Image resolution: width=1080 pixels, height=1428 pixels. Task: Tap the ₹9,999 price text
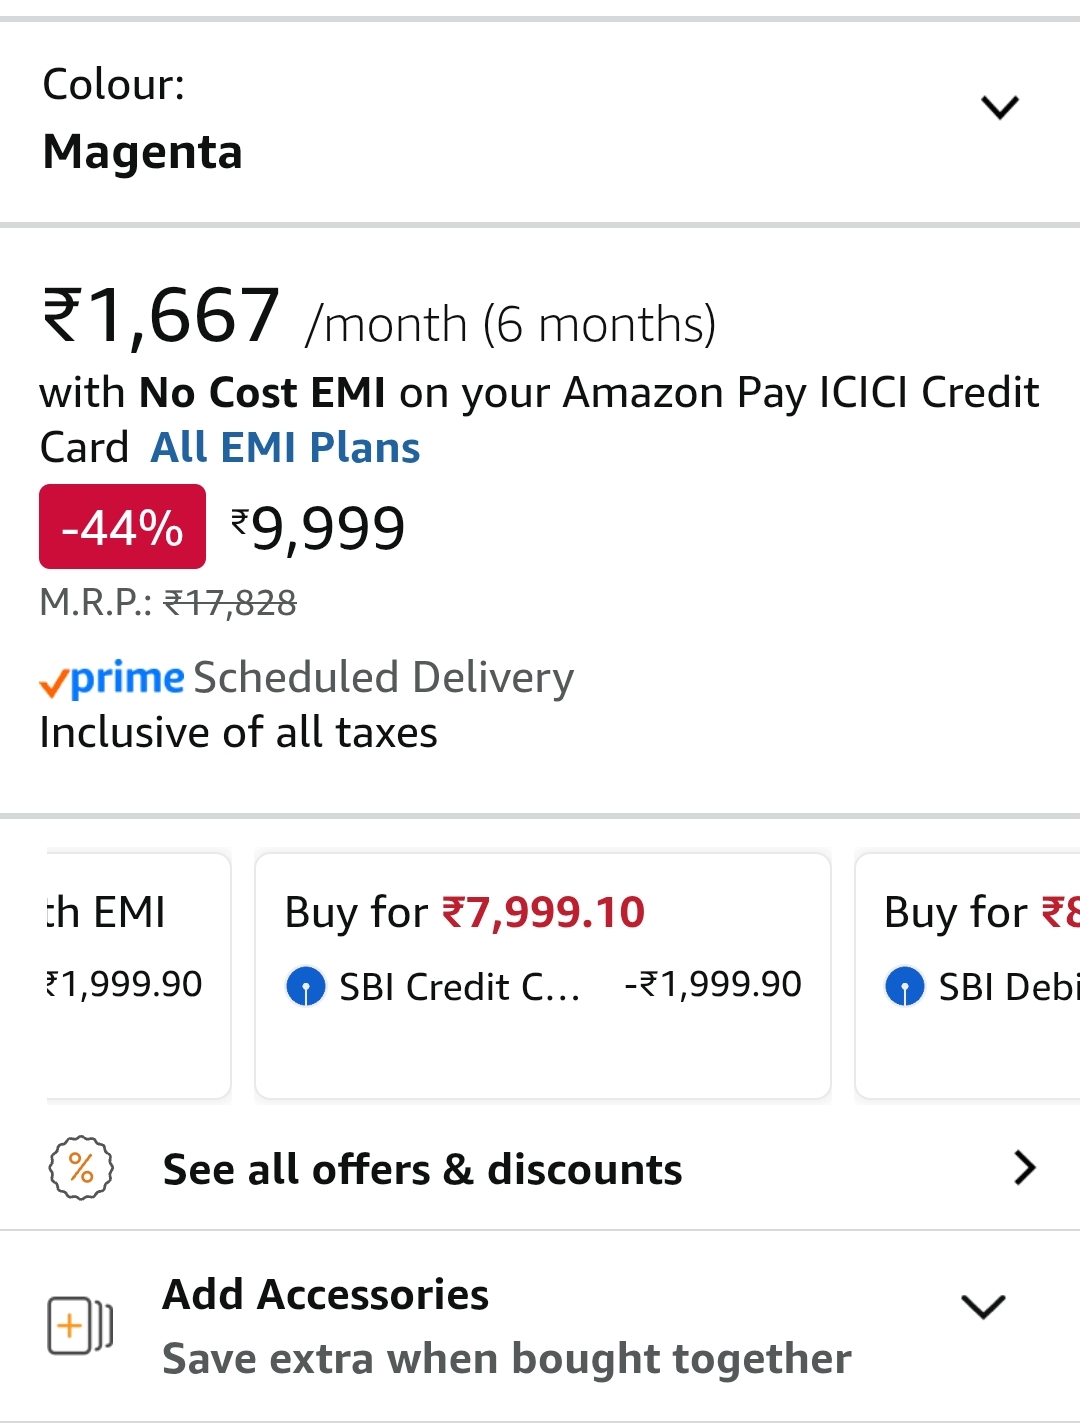(x=318, y=528)
